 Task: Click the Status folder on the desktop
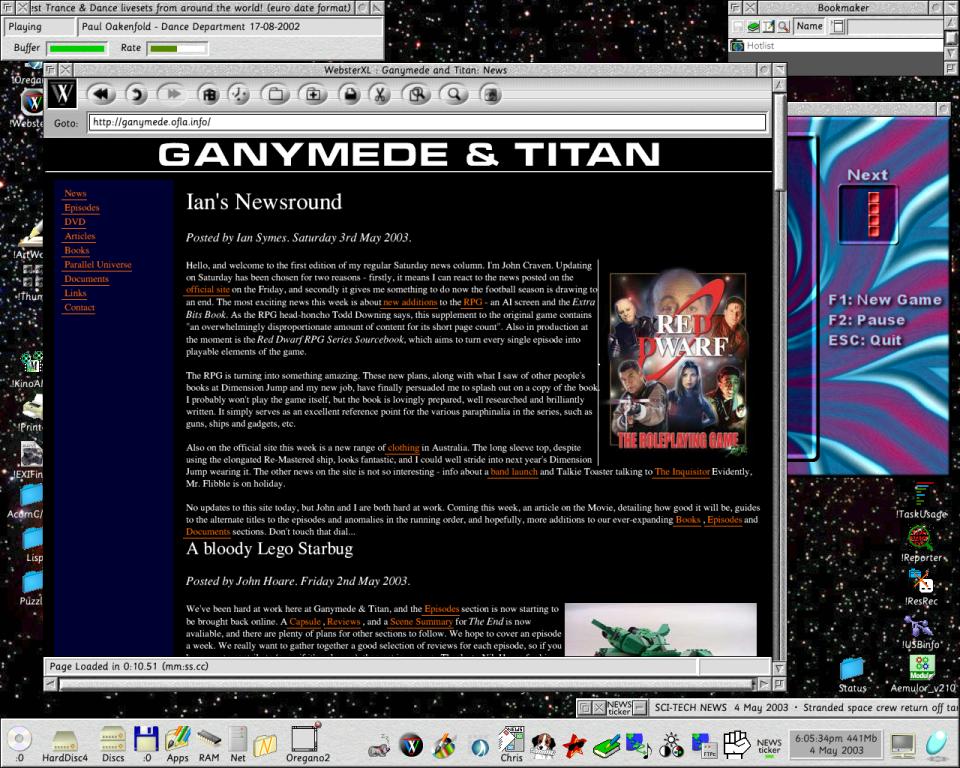pyautogui.click(x=852, y=675)
